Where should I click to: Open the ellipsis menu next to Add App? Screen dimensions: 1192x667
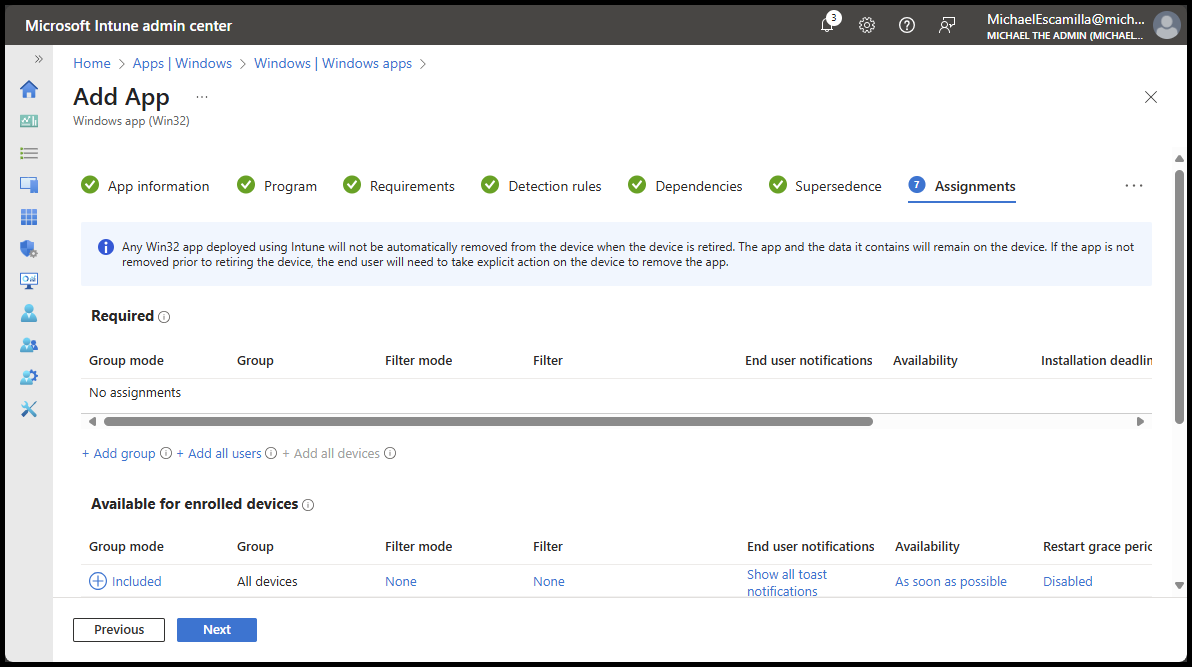coord(201,95)
